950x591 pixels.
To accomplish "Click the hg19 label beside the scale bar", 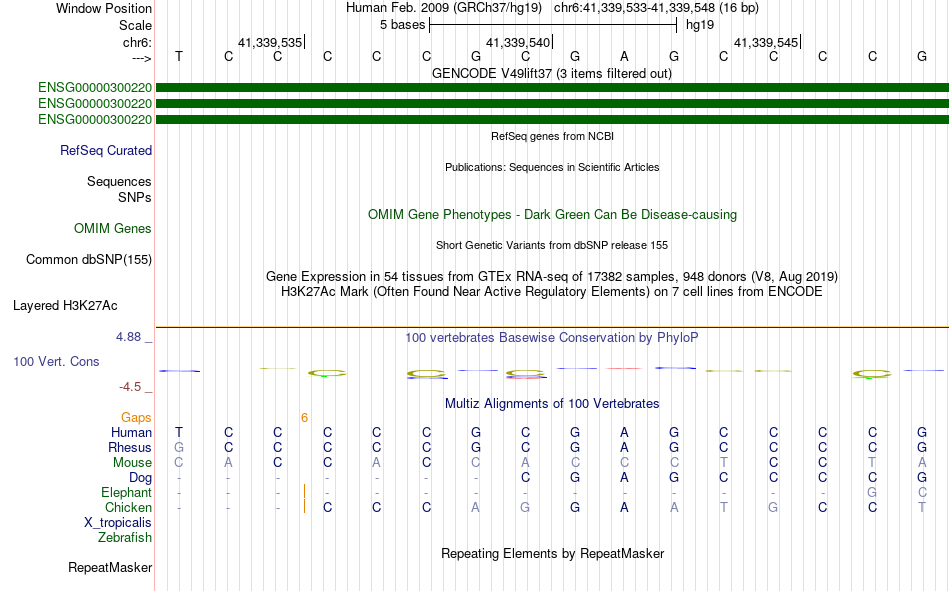I will (x=700, y=25).
